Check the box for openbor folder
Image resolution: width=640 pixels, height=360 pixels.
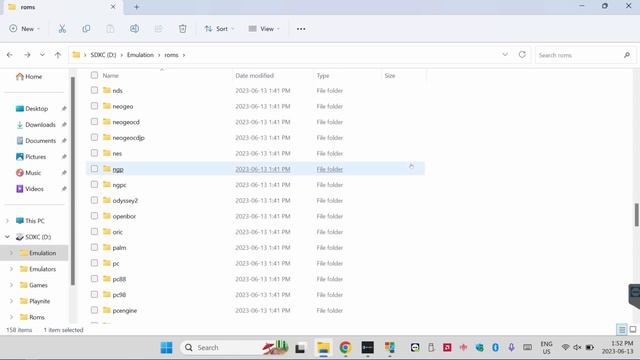click(94, 216)
